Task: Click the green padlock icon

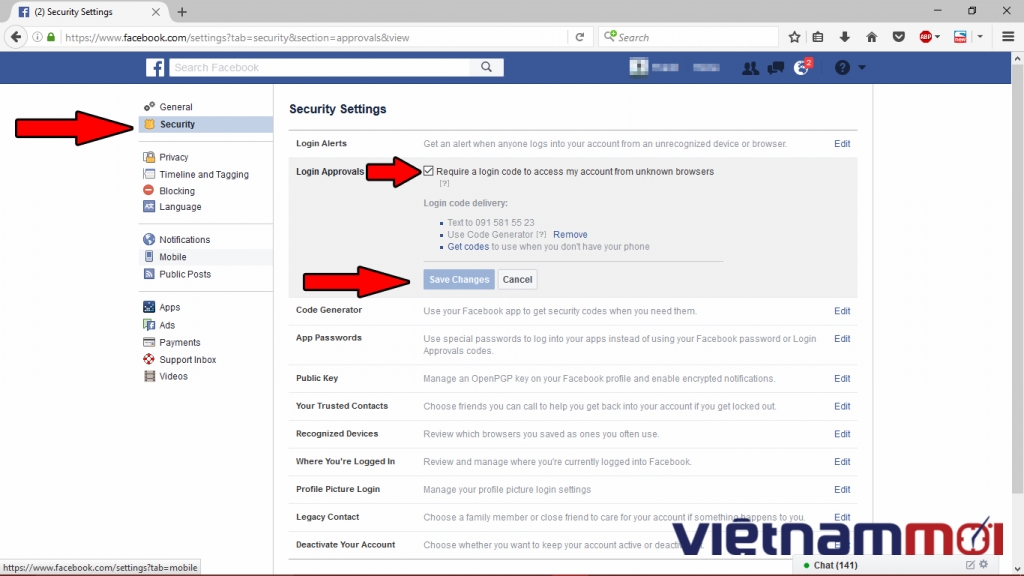Action: pyautogui.click(x=51, y=37)
